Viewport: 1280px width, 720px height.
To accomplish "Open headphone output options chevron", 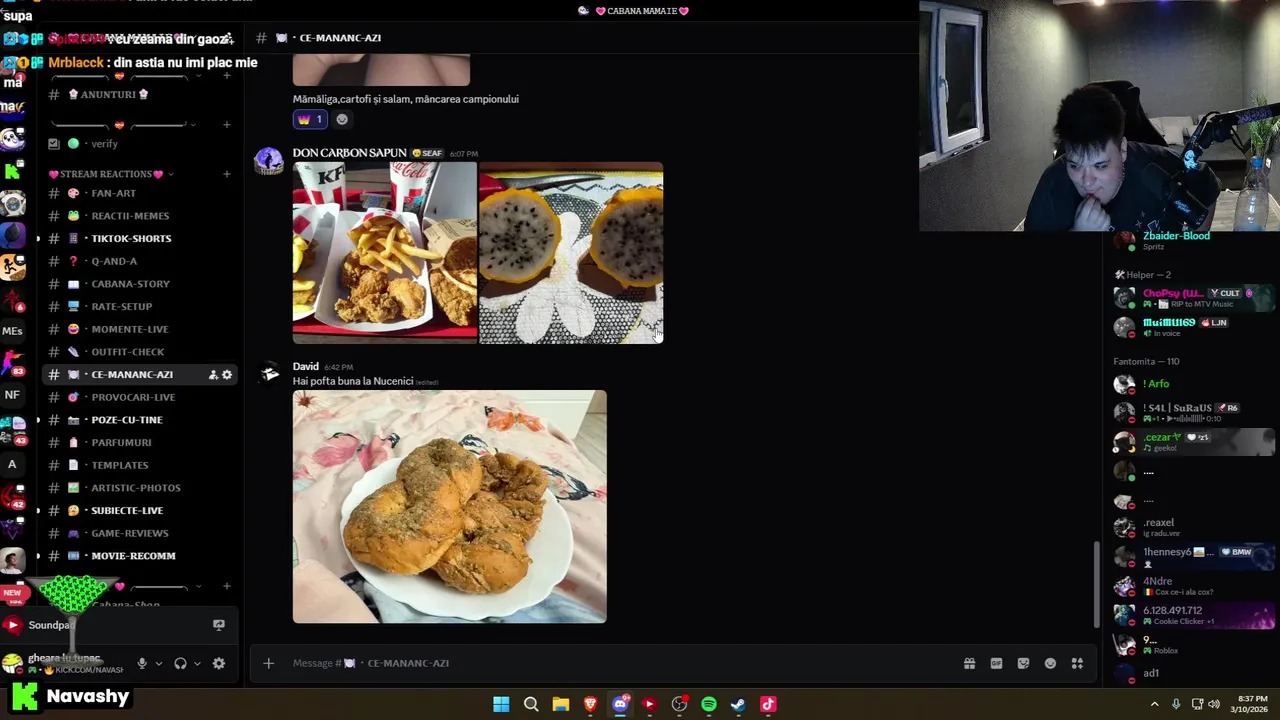I will [x=197, y=663].
